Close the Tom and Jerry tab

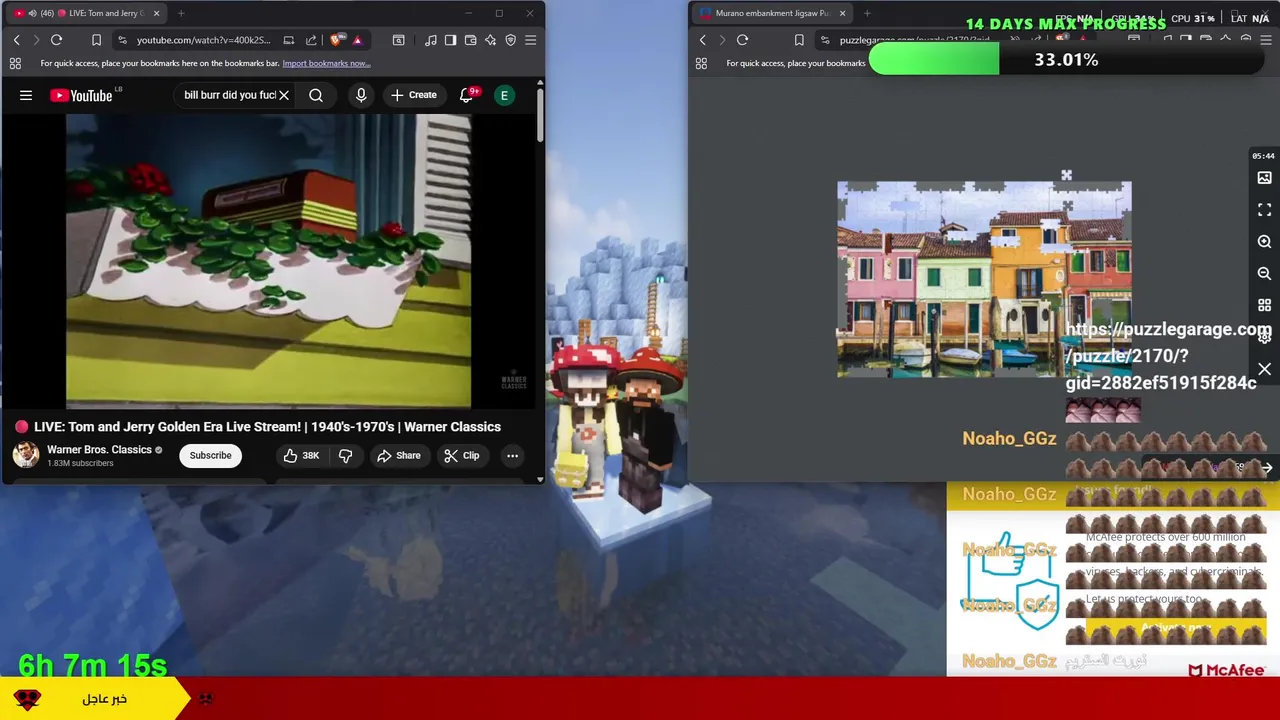click(156, 13)
